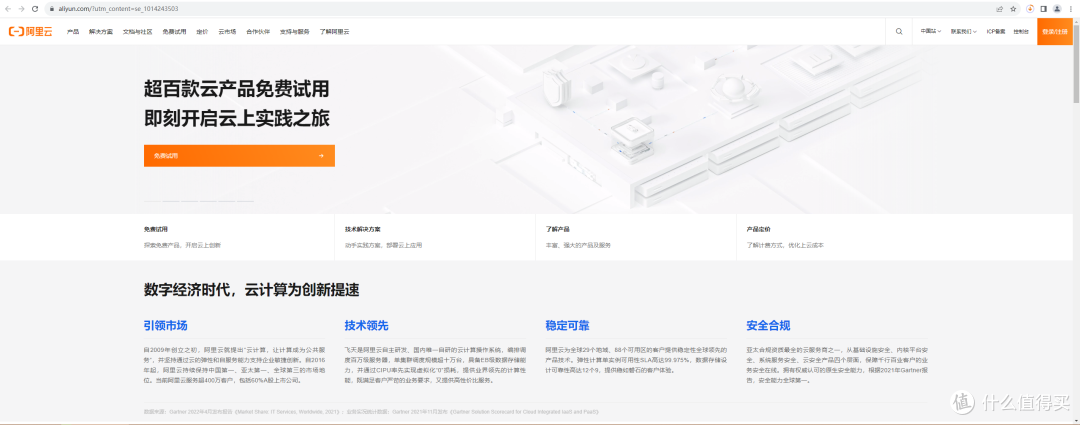The width and height of the screenshot is (1080, 425).
Task: Open the 控制台 console link
Action: [x=1021, y=32]
